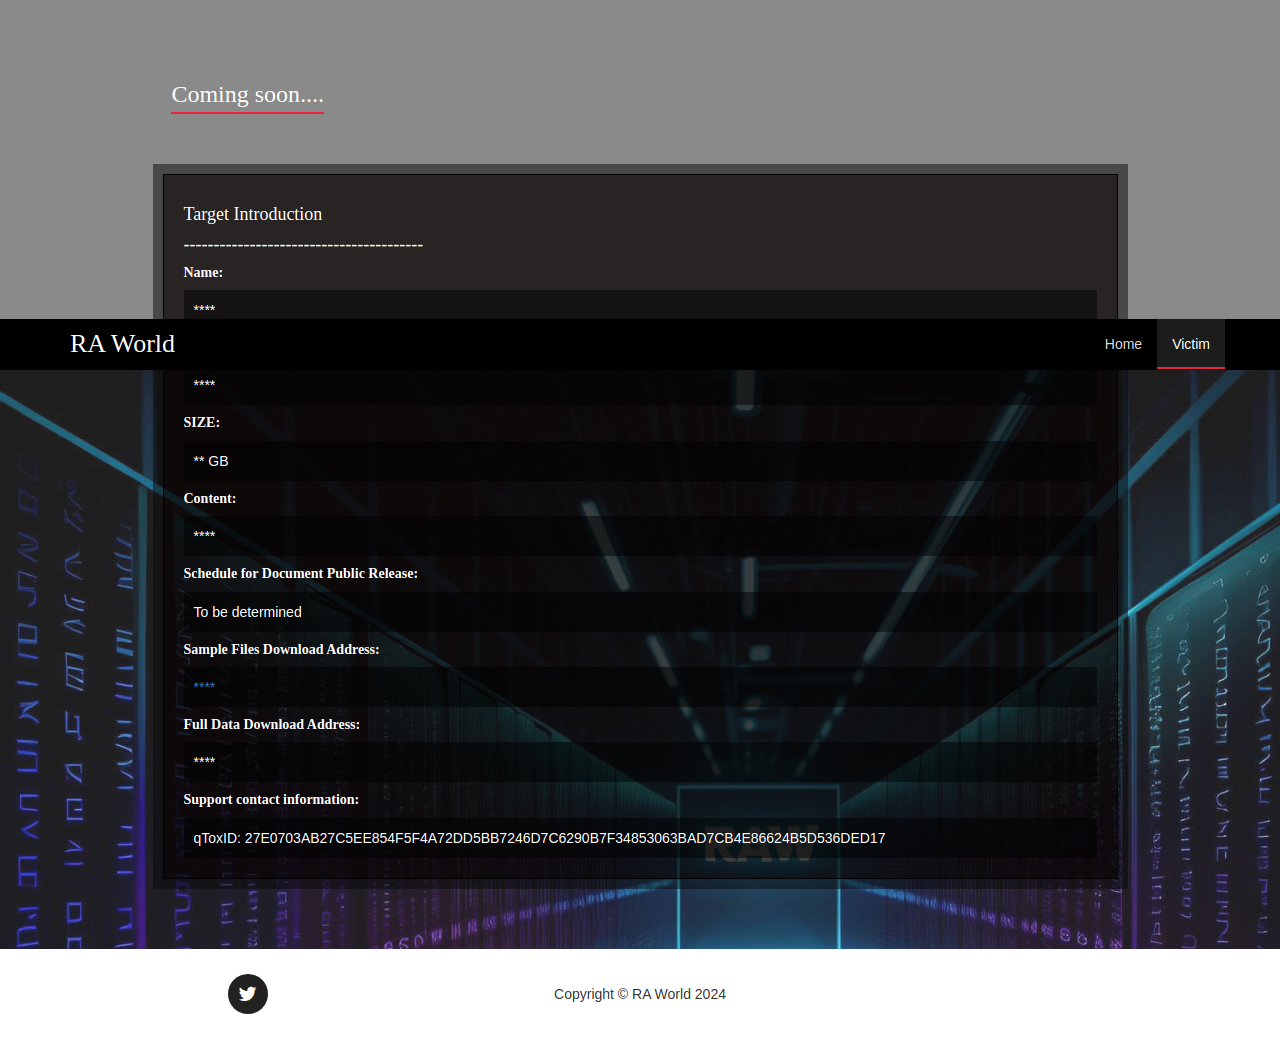Click the Schedule for Document Public Release label
Viewport: 1280px width, 1039px height.
tap(300, 573)
